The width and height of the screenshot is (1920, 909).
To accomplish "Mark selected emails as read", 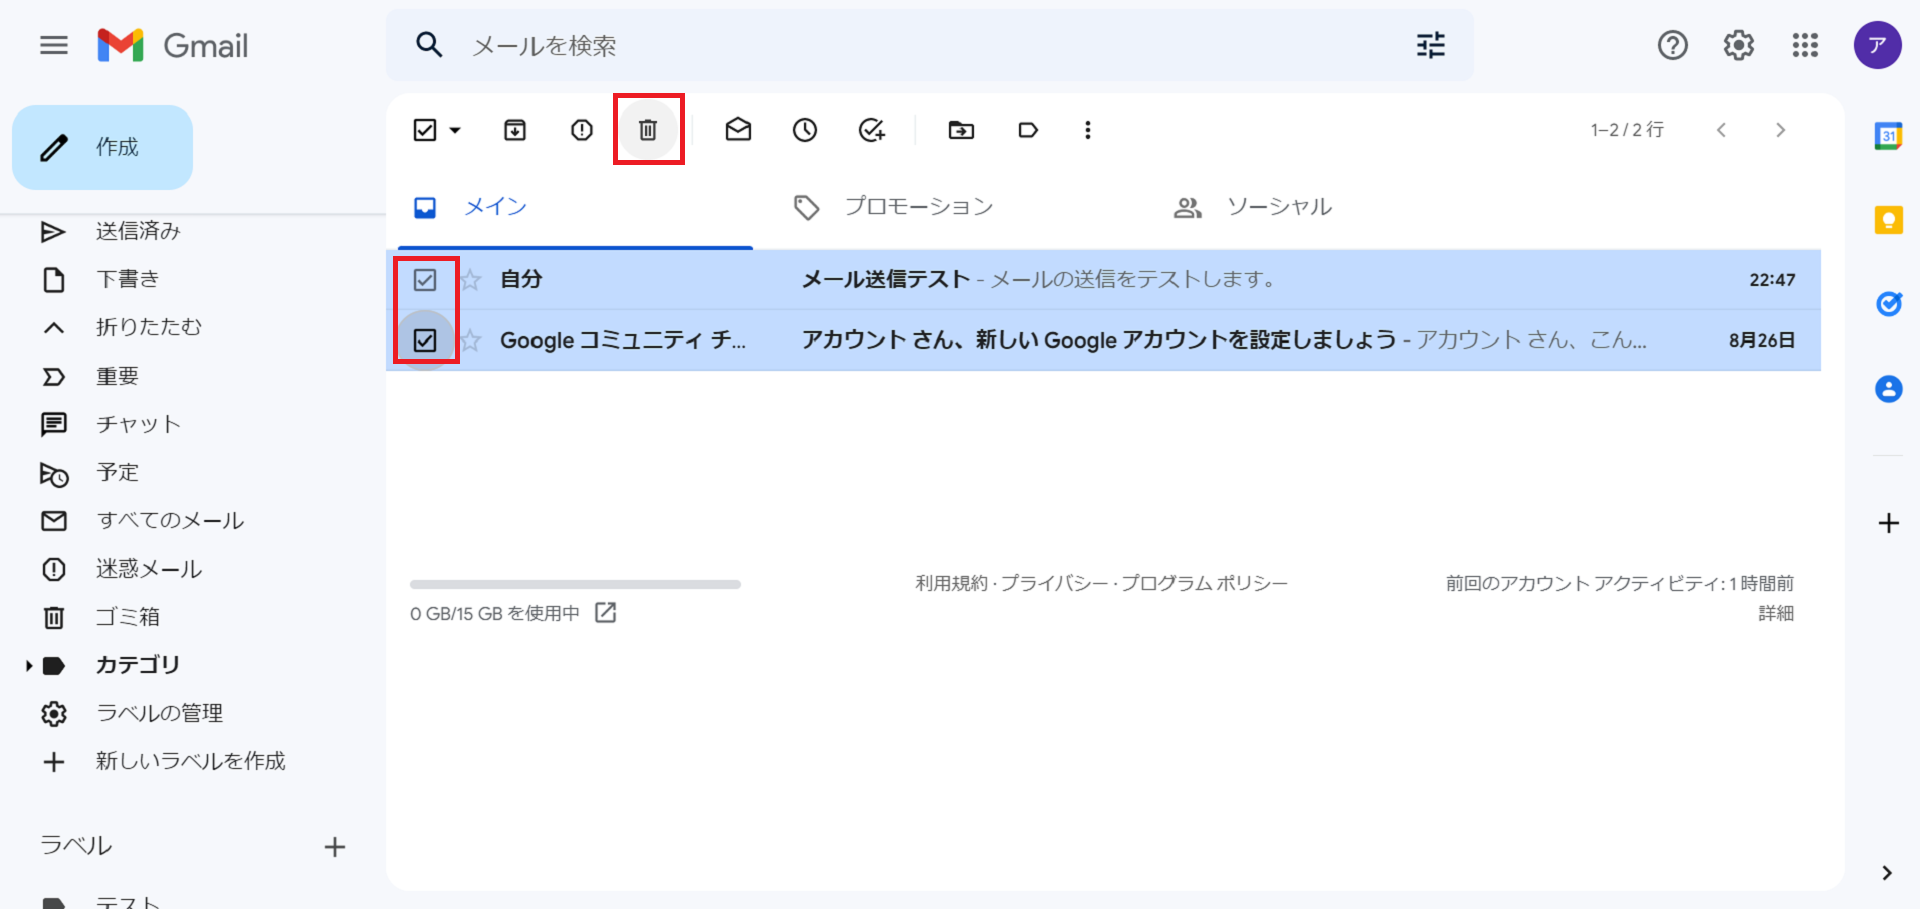I will click(x=738, y=130).
